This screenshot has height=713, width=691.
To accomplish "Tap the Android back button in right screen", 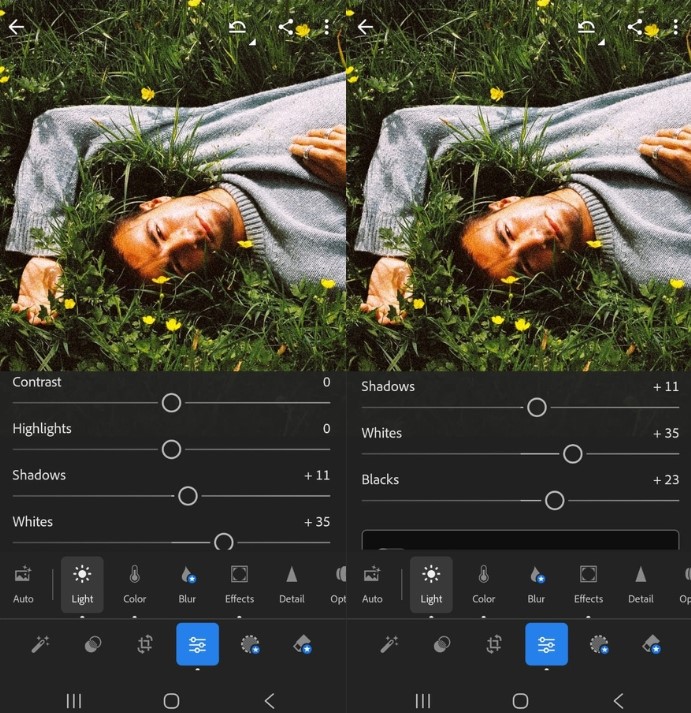I will coord(619,701).
